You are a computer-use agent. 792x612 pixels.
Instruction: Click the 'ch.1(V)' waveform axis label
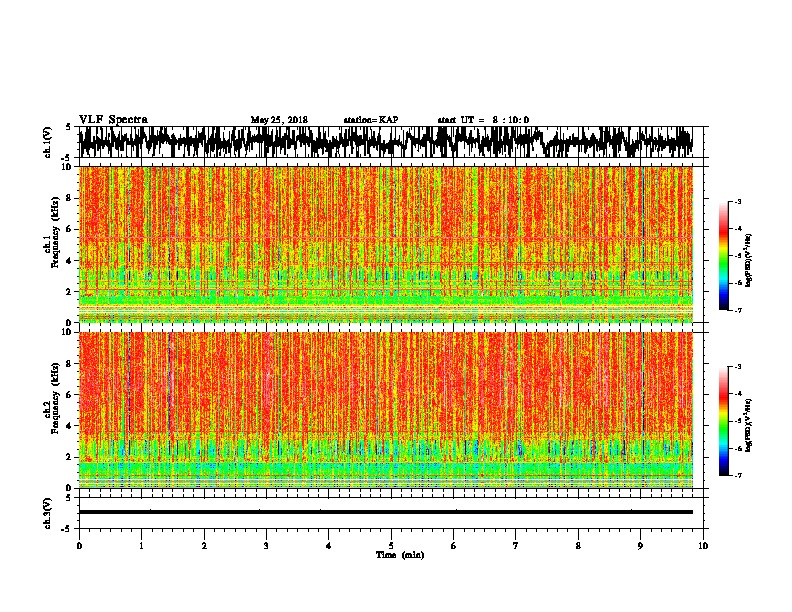click(47, 142)
